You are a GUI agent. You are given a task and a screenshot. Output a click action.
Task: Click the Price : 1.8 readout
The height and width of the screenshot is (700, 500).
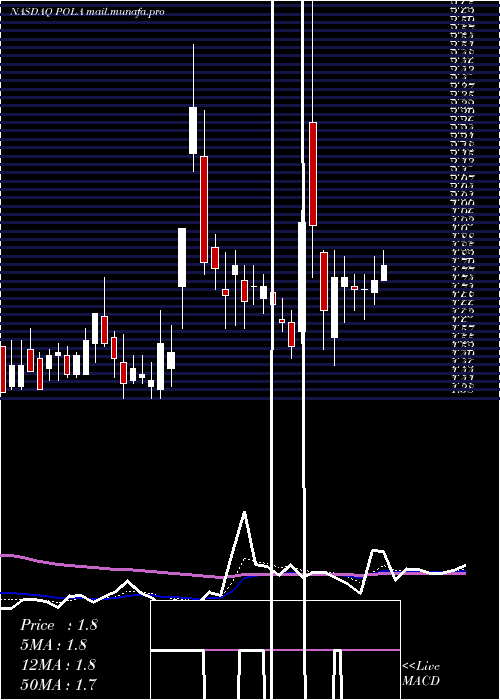(x=58, y=625)
